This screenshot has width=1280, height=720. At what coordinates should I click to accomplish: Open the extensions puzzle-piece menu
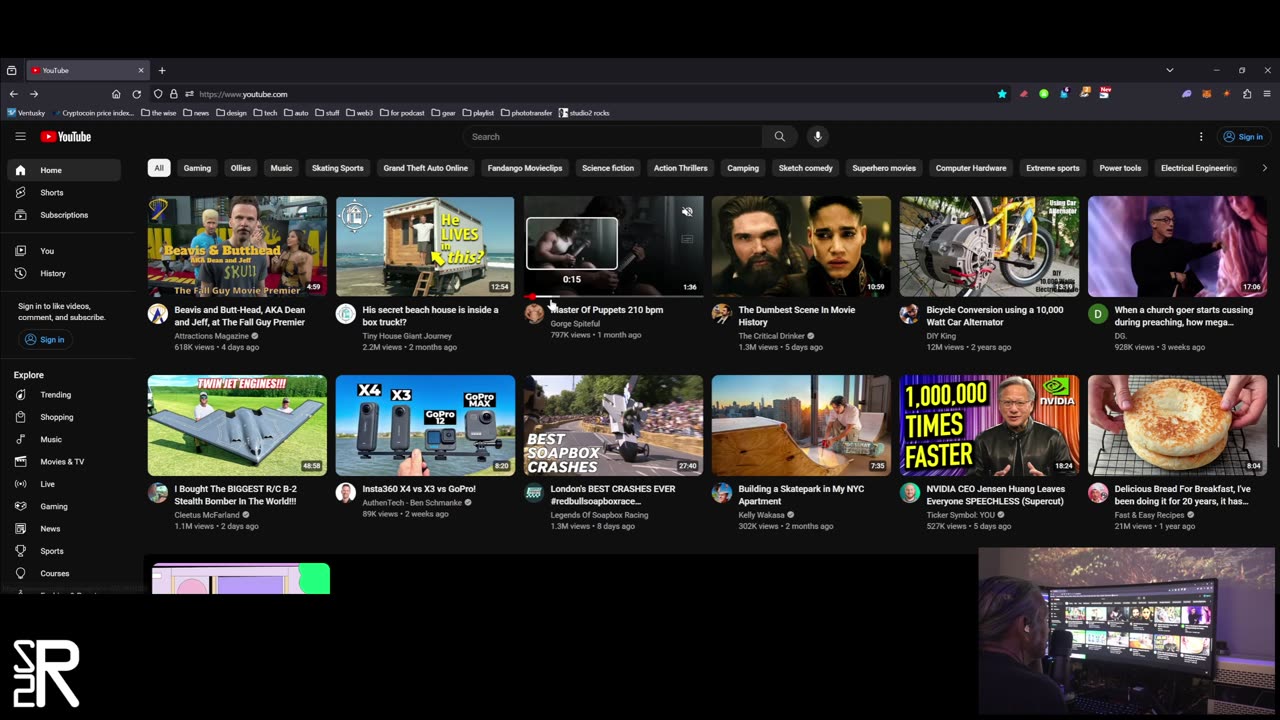[x=1247, y=94]
